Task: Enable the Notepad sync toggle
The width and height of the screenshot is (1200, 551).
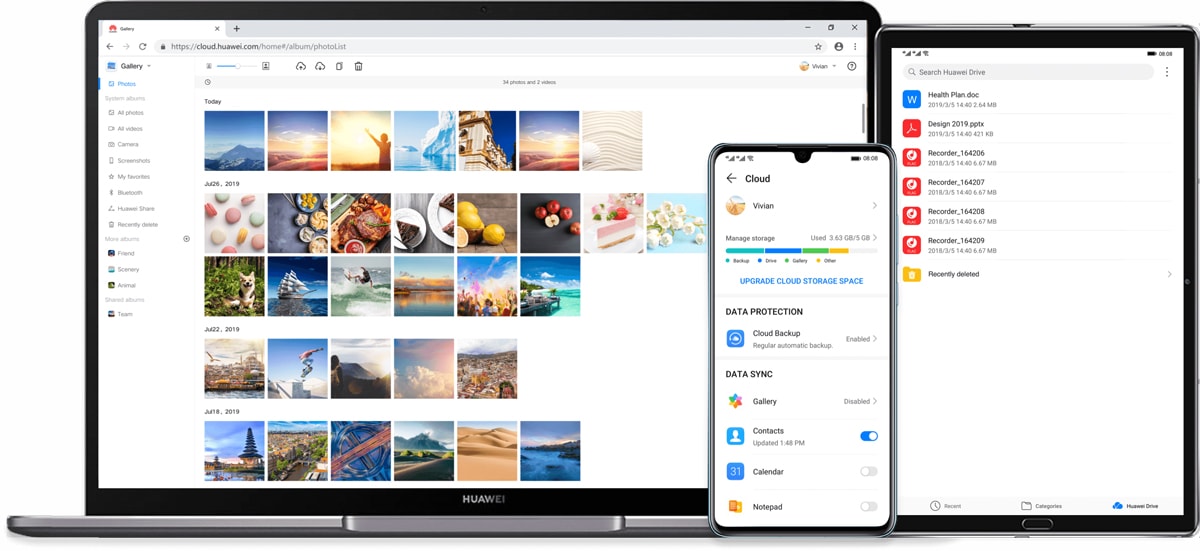Action: point(868,507)
